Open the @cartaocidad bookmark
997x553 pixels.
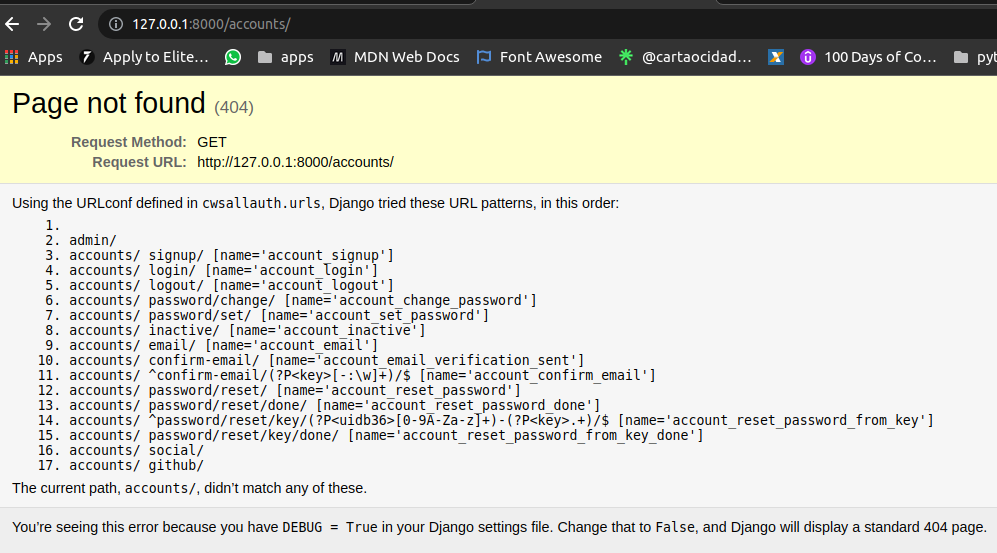(685, 57)
